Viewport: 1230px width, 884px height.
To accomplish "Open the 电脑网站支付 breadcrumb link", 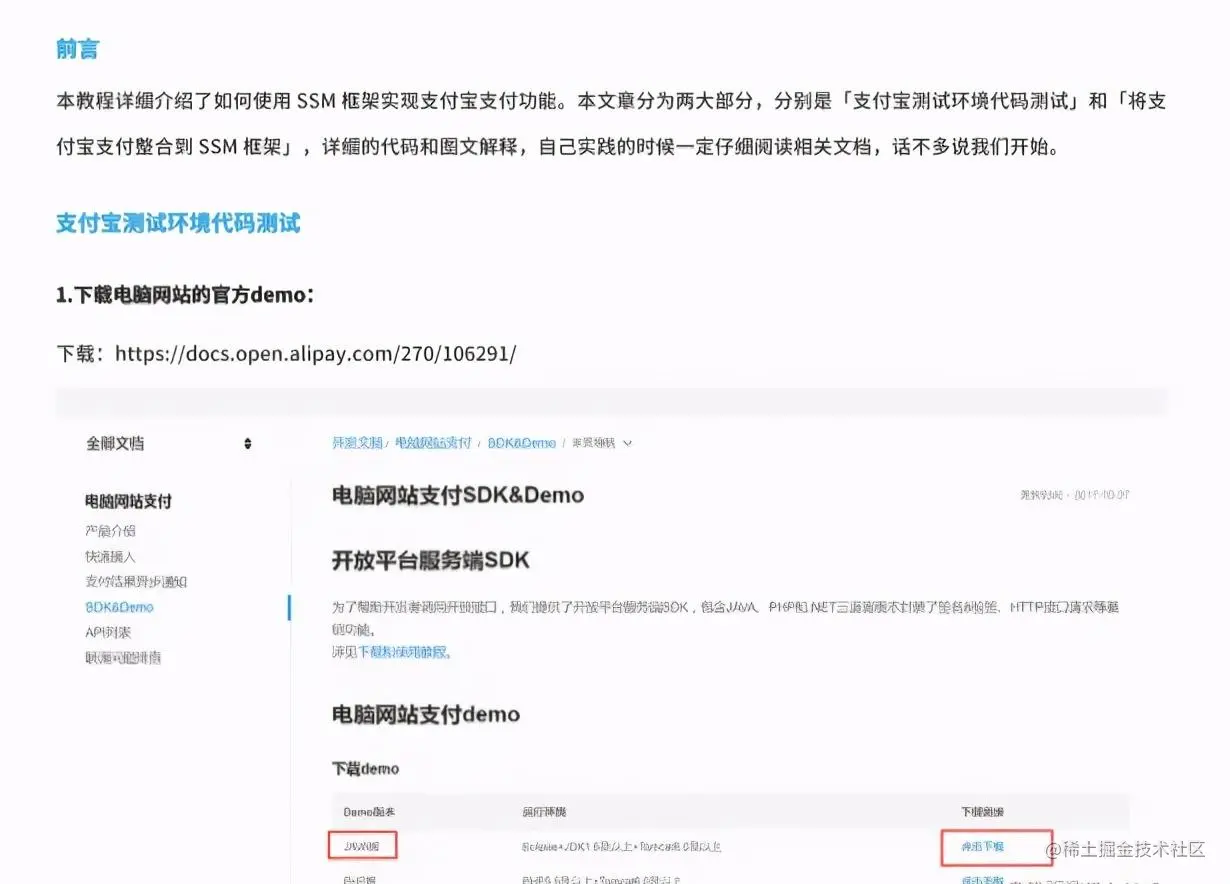I will [x=433, y=442].
